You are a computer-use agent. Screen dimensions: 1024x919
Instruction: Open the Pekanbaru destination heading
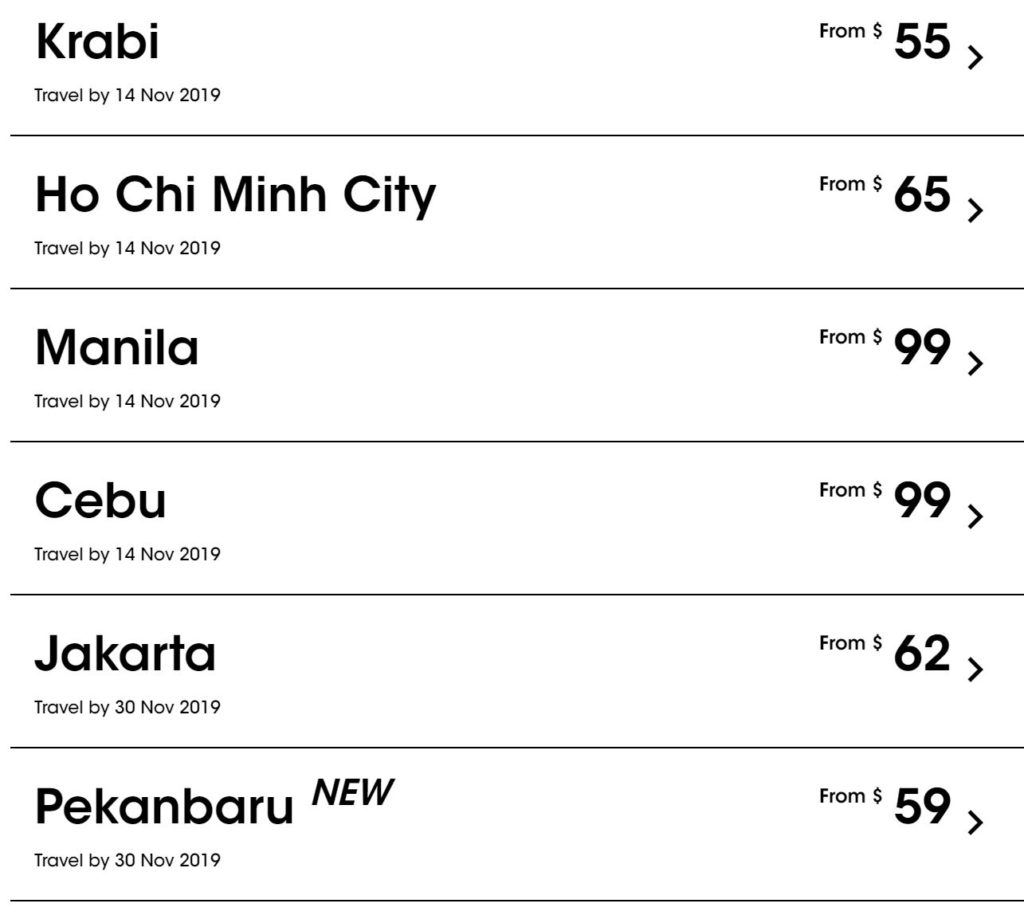coord(164,808)
